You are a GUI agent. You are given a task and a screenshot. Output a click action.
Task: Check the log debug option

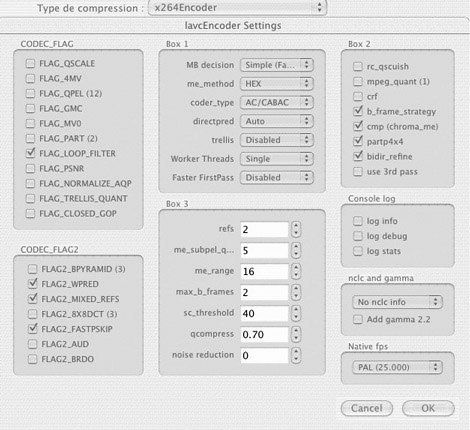(358, 236)
